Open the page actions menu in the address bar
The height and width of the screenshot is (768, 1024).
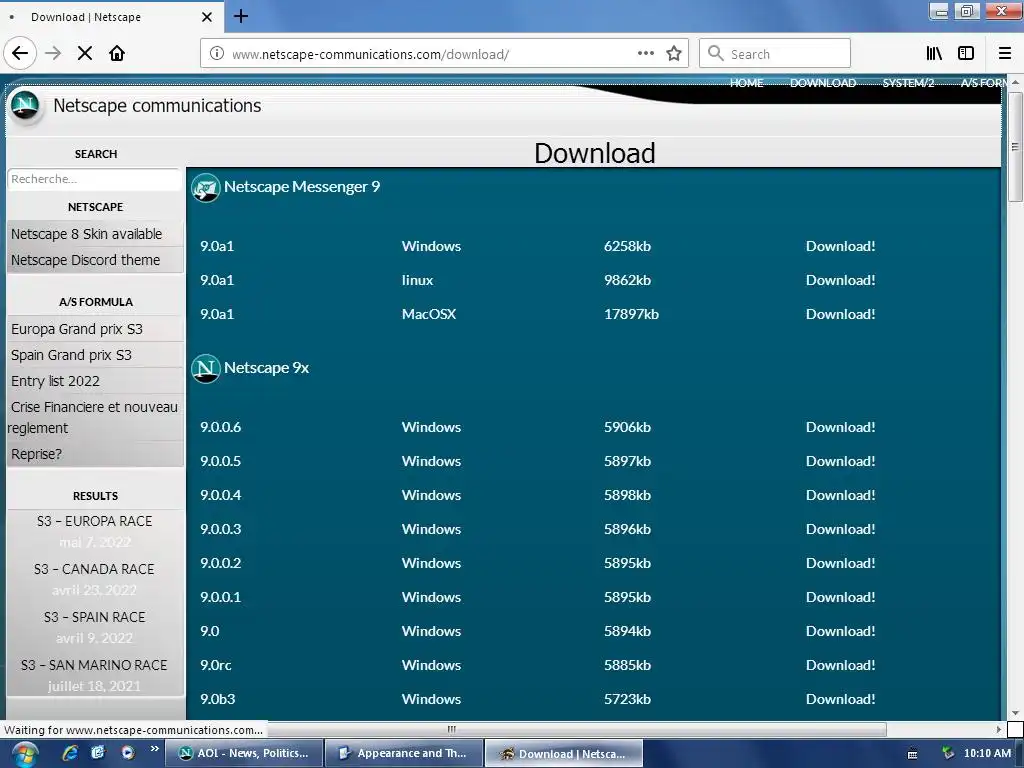[645, 54]
